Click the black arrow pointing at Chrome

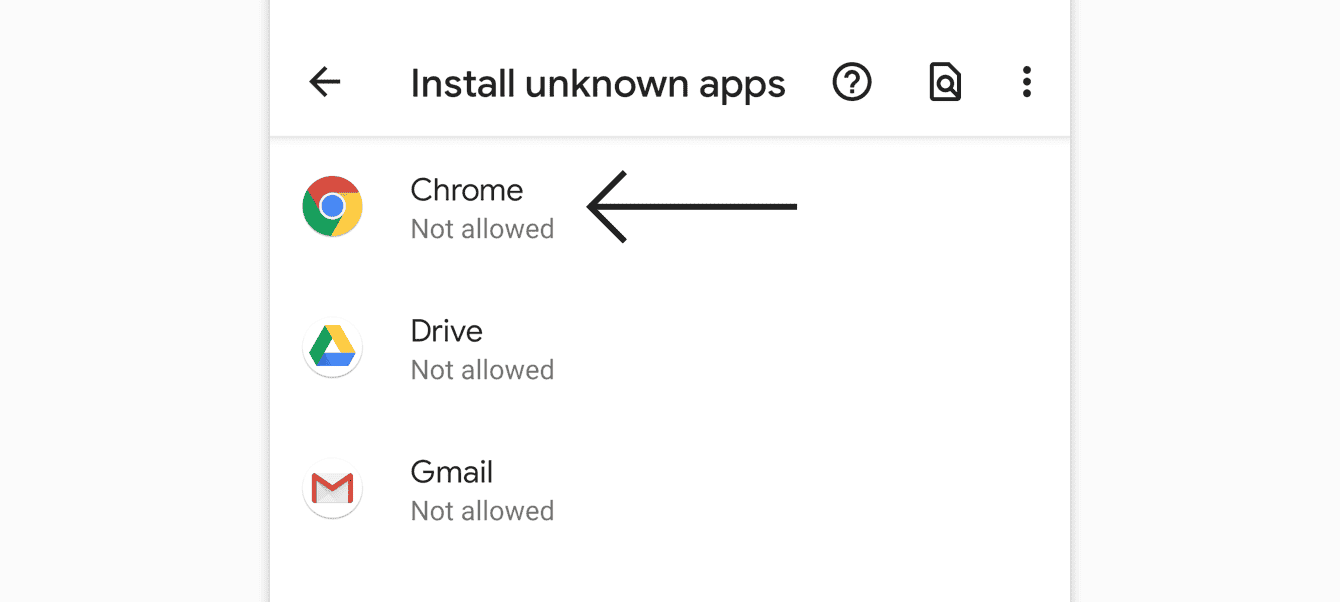(692, 207)
